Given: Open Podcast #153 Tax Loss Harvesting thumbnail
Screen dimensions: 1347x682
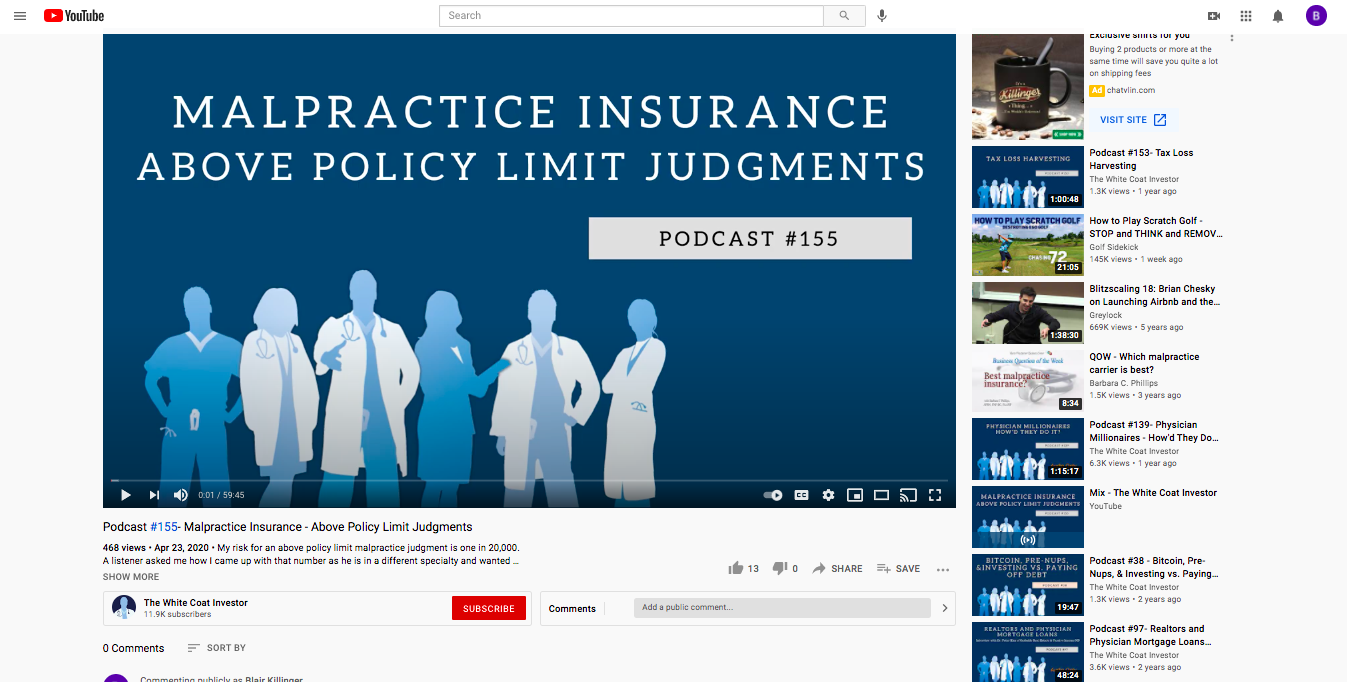Looking at the screenshot, I should click(1027, 177).
